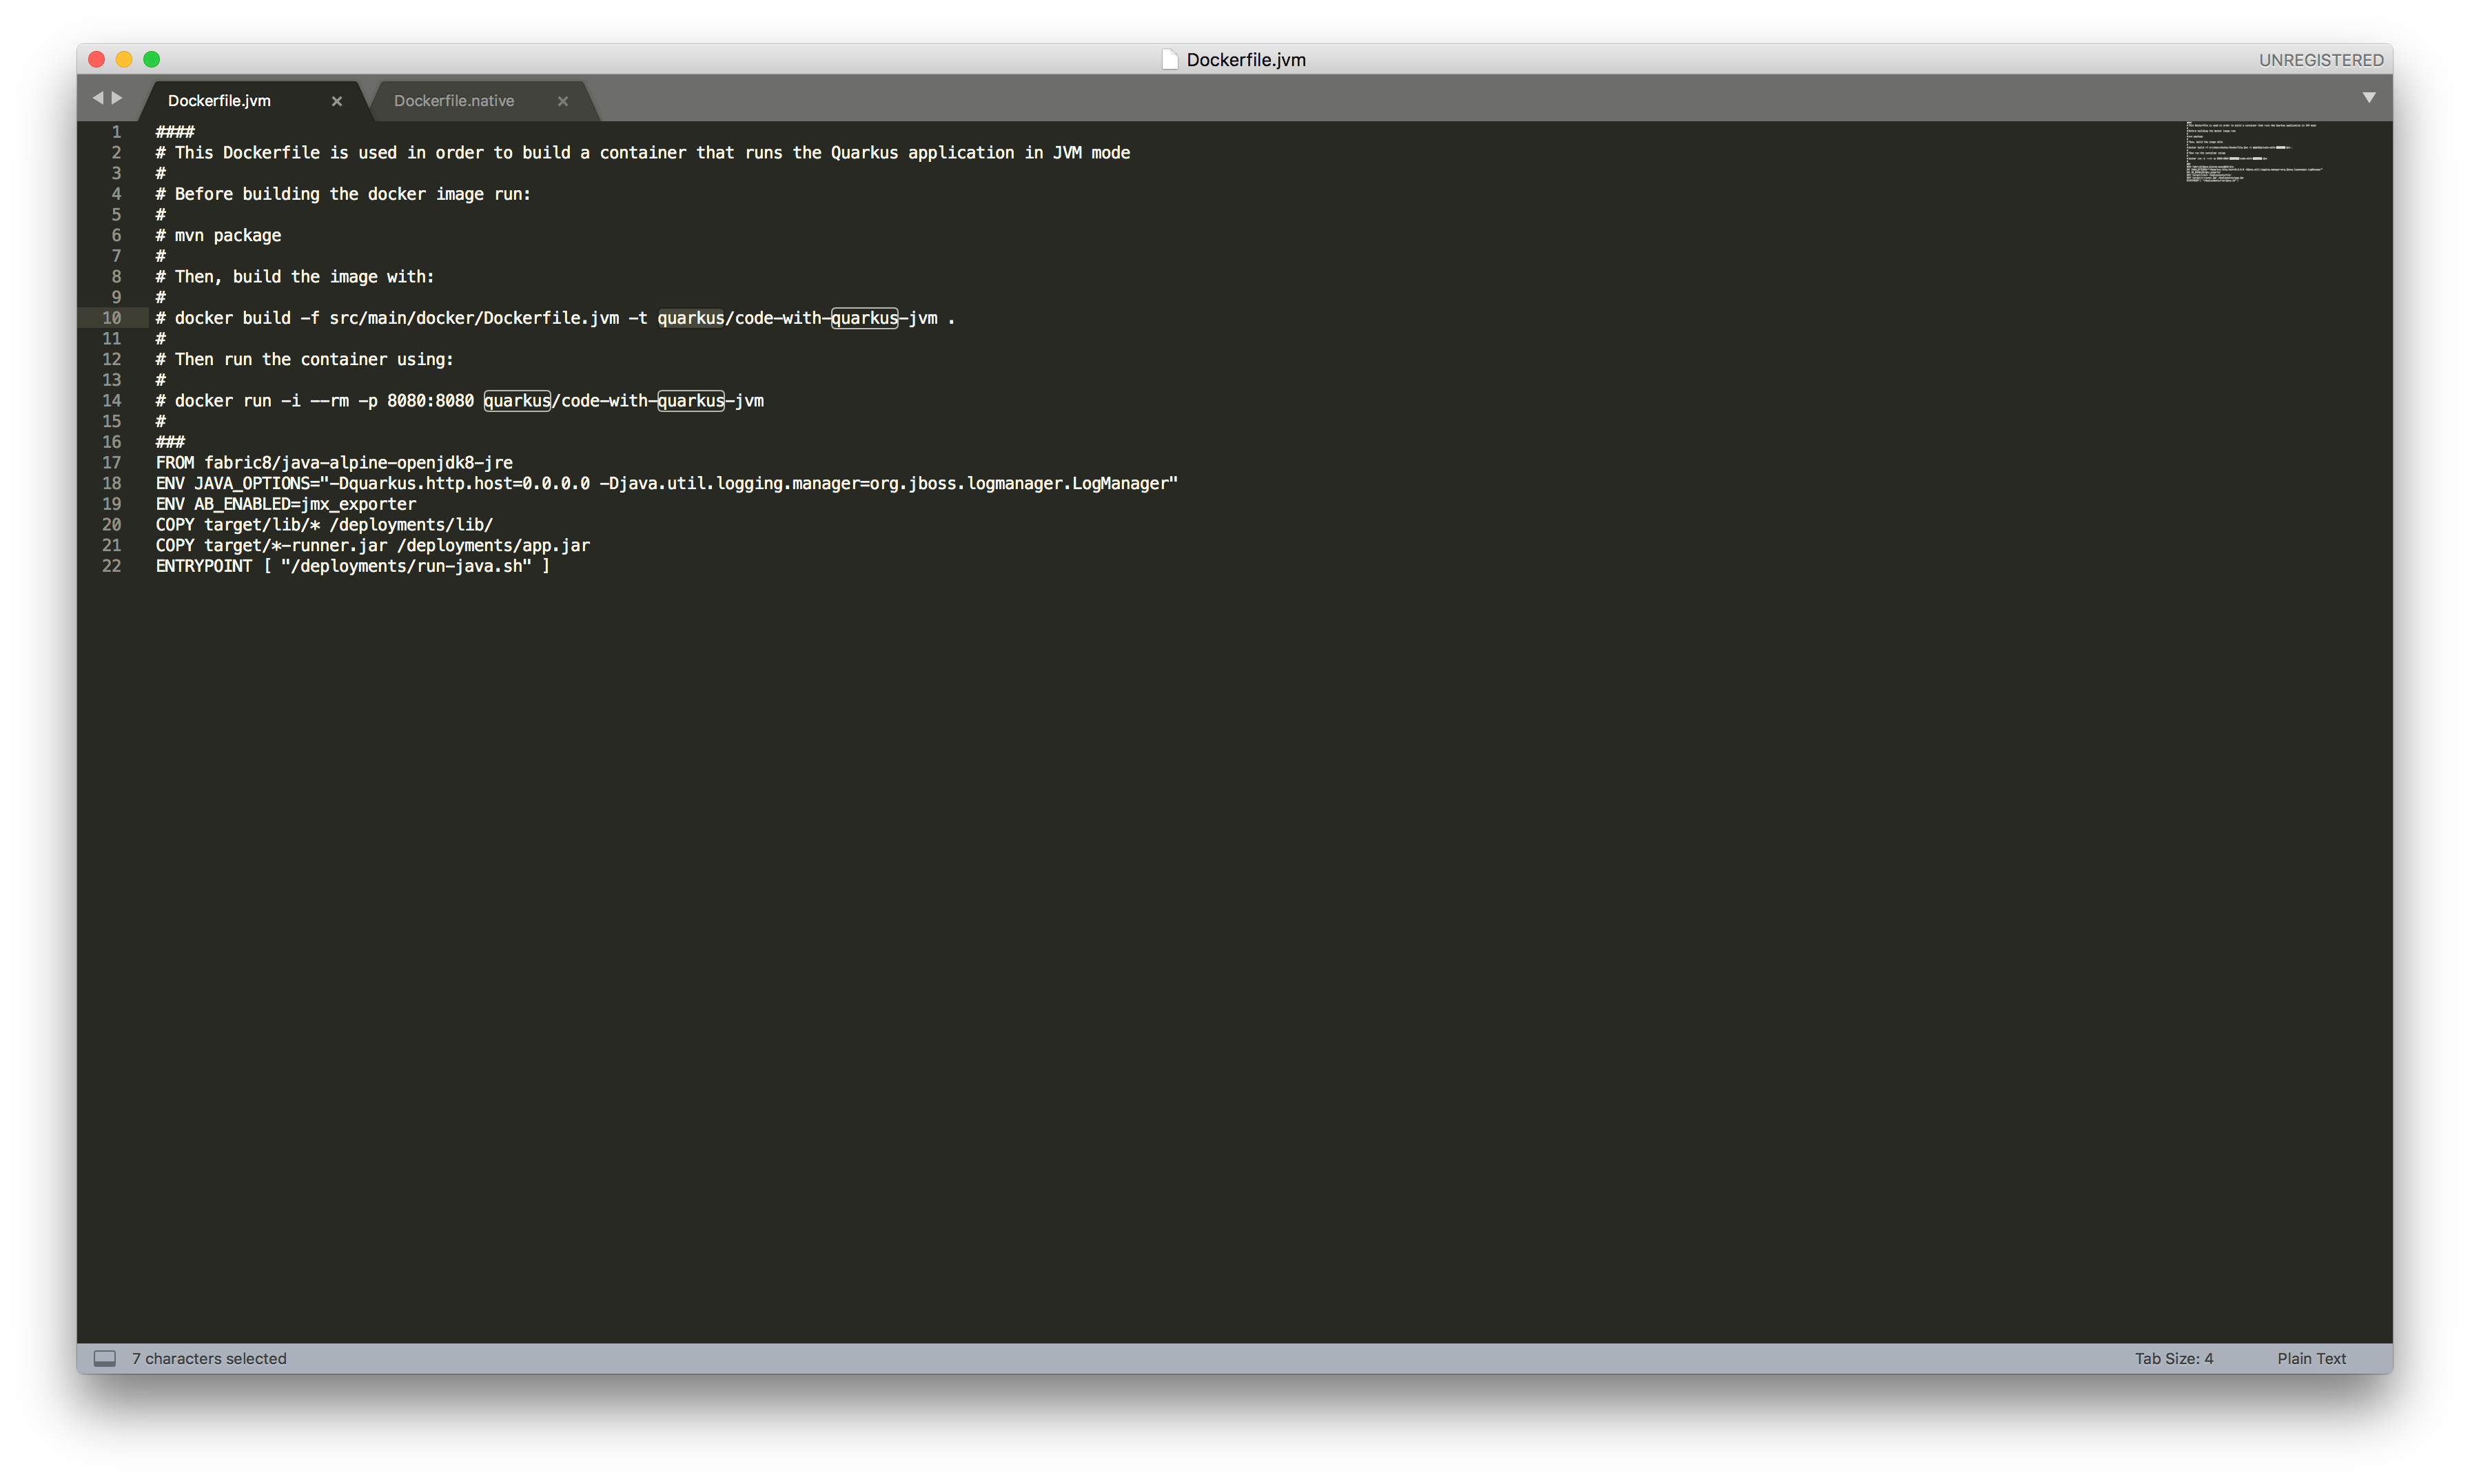Switch to the Dockerfile.native tab
2470x1484 pixels.
[454, 101]
